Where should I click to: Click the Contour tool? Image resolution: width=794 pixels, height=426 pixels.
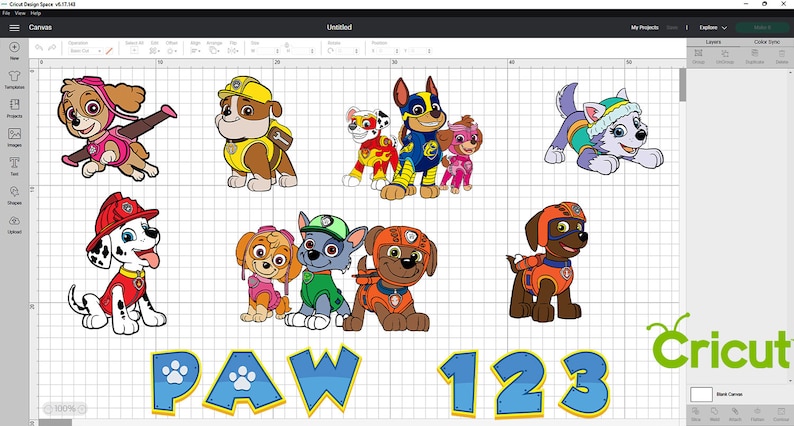[x=781, y=414]
